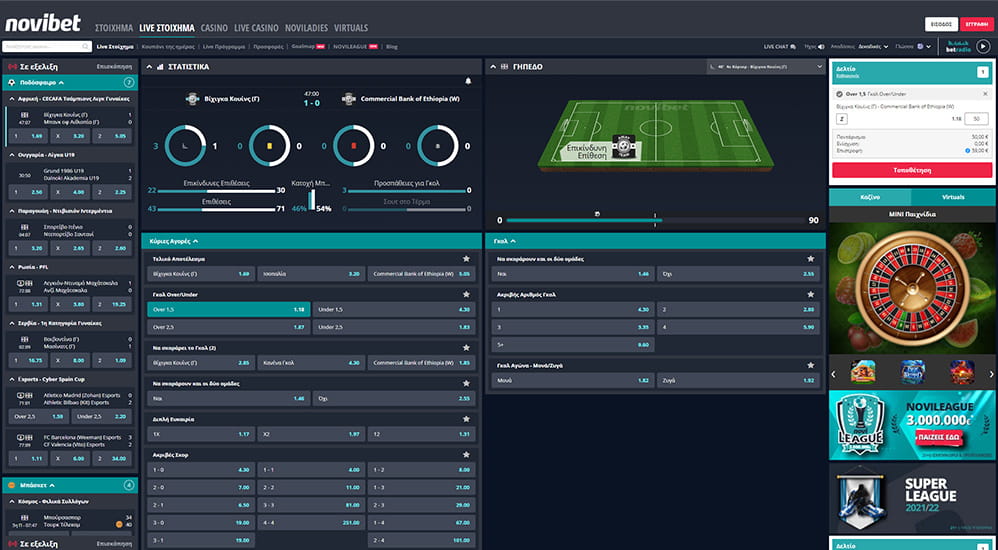Click the ΕΙΣΟΔΟΣ login button
Viewport: 998px width, 550px height.
(x=941, y=24)
